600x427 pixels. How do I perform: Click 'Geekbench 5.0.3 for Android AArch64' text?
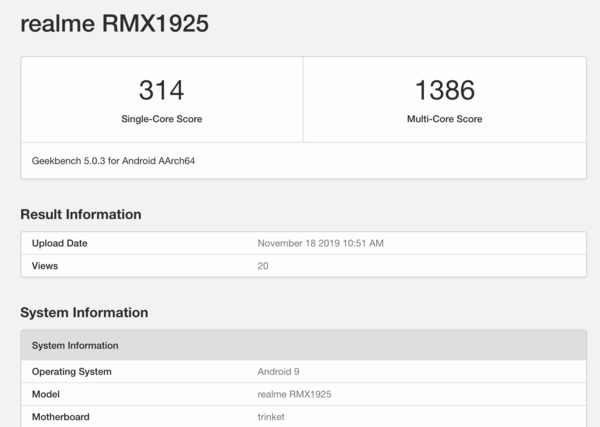point(113,161)
